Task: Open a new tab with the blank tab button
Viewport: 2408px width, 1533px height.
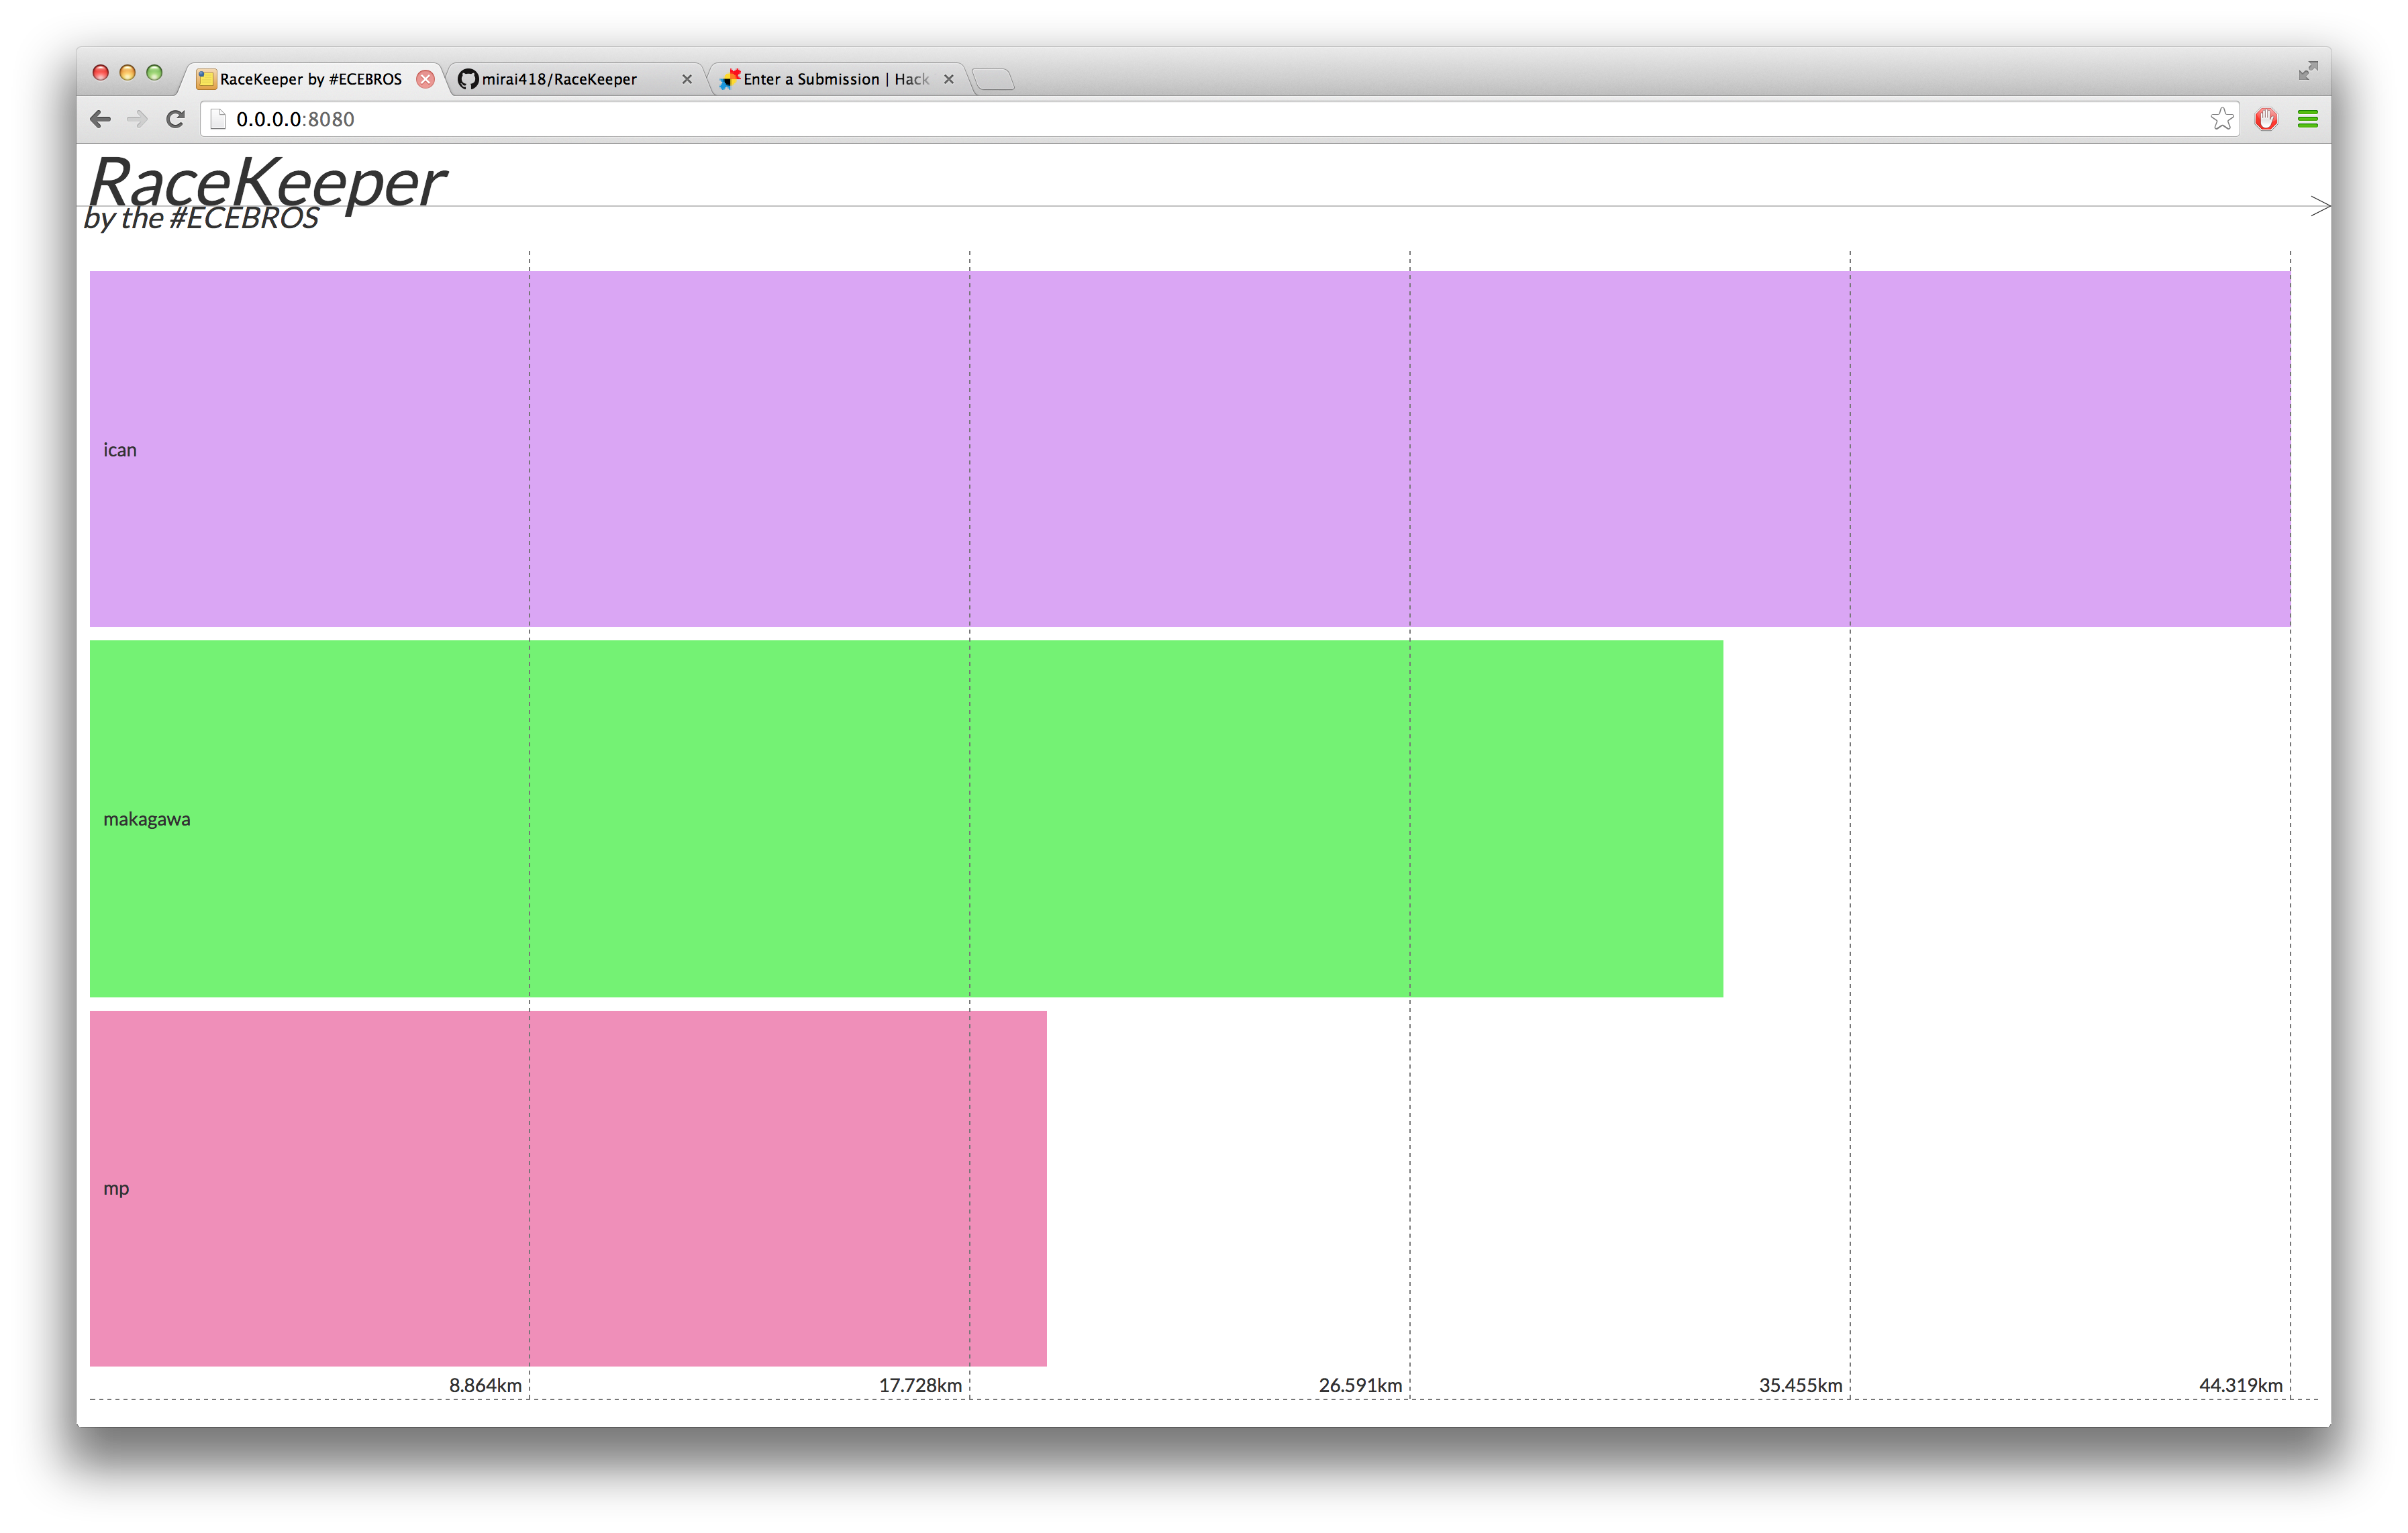Action: pyautogui.click(x=993, y=79)
